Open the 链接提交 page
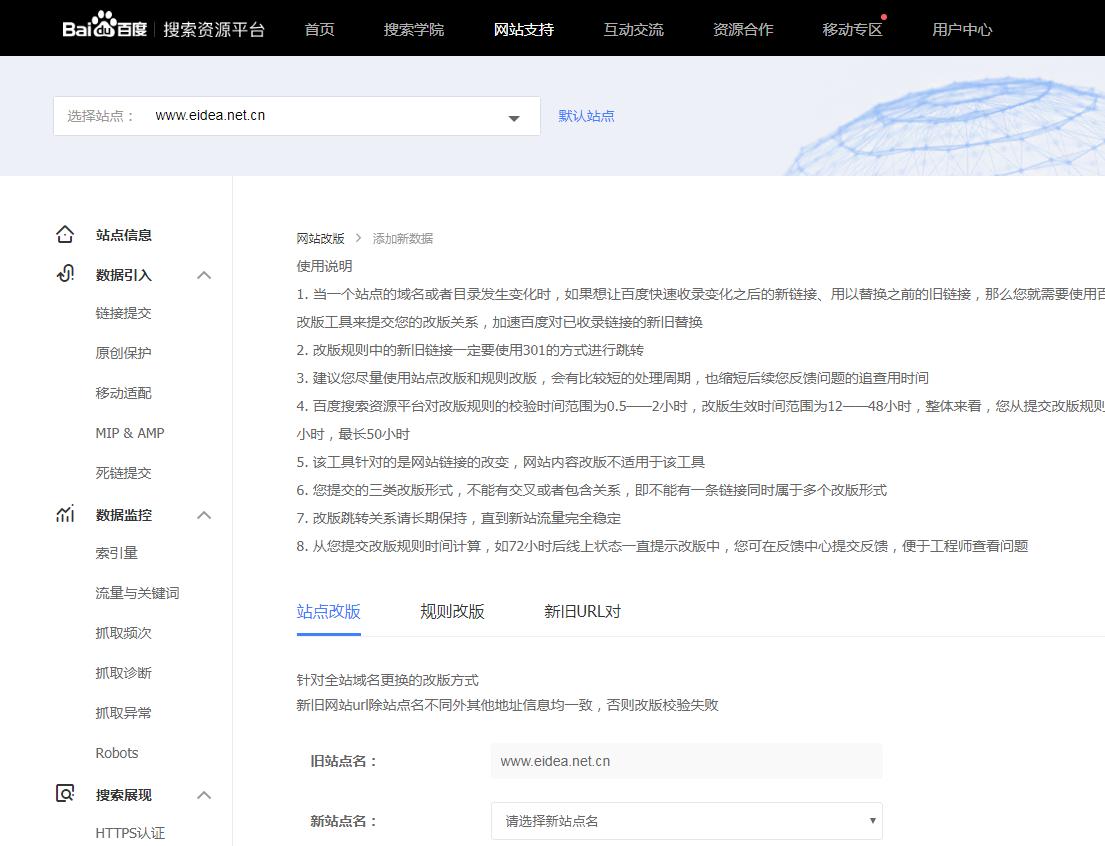 125,313
